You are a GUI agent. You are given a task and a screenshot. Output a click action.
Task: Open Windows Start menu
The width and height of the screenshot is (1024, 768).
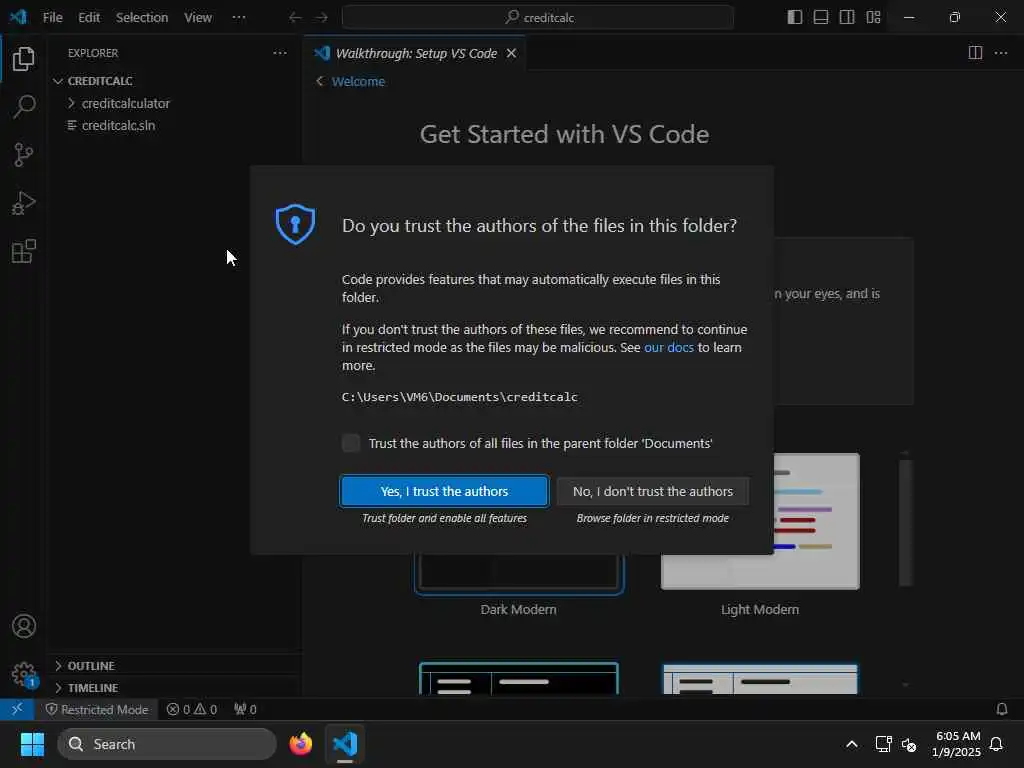tap(32, 744)
